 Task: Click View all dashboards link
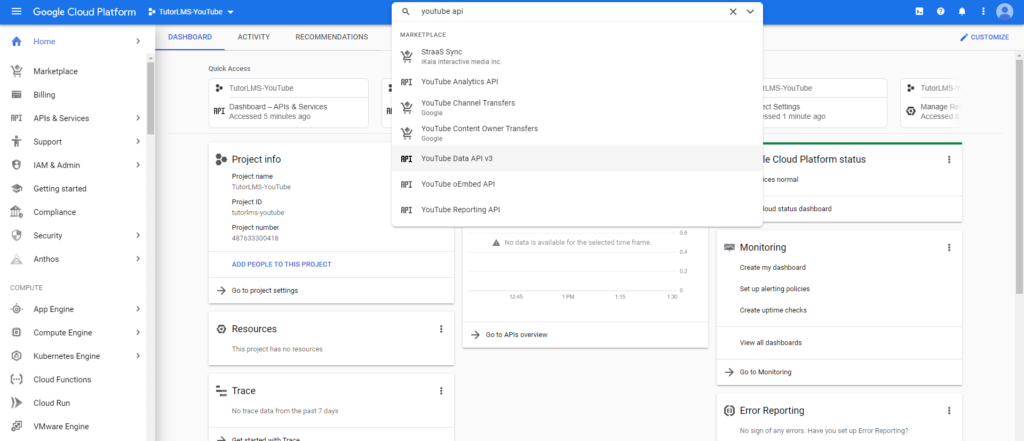click(771, 342)
